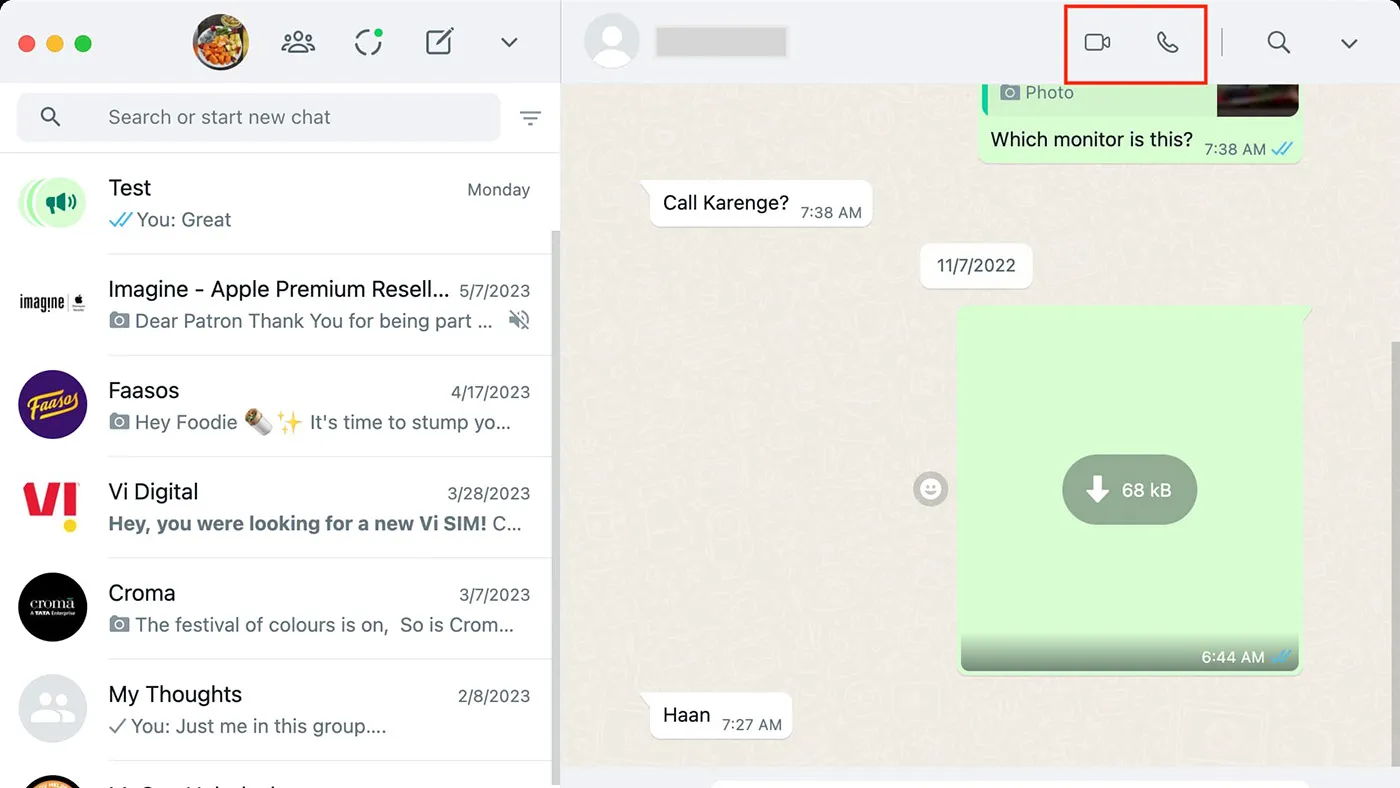Image resolution: width=1400 pixels, height=788 pixels.
Task: Open the My Thoughts group chat
Action: [x=280, y=708]
